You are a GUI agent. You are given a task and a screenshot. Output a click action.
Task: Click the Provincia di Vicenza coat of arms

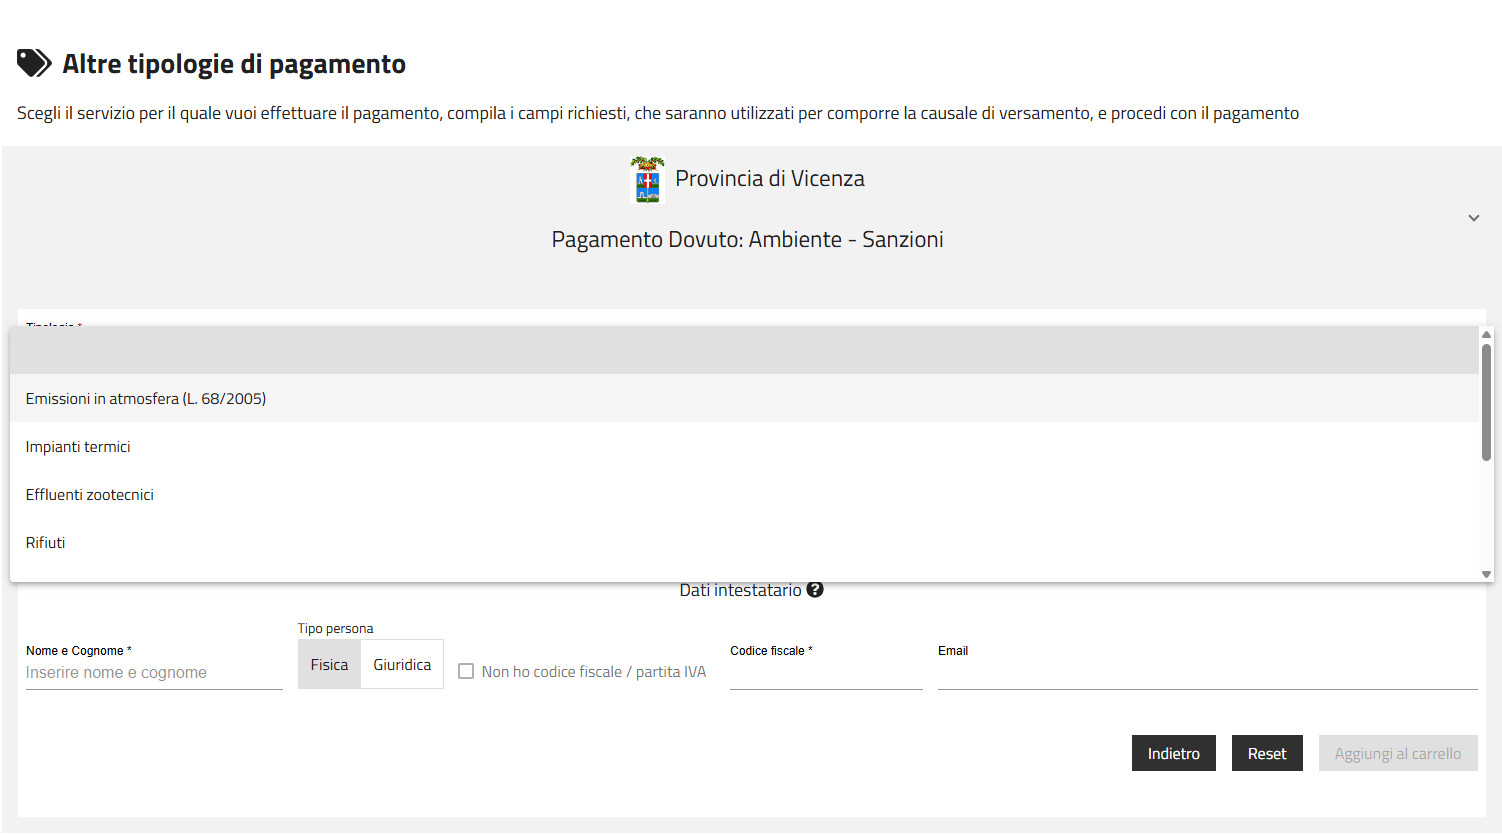click(647, 180)
